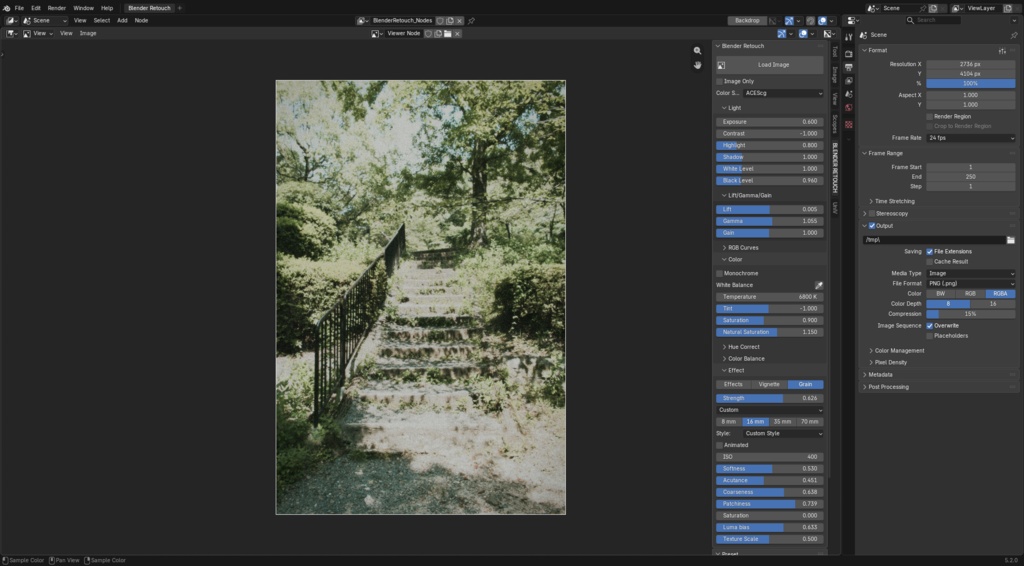Select the Blender Retouch workspace tab
Viewport: 1024px width, 566px height.
(x=149, y=8)
